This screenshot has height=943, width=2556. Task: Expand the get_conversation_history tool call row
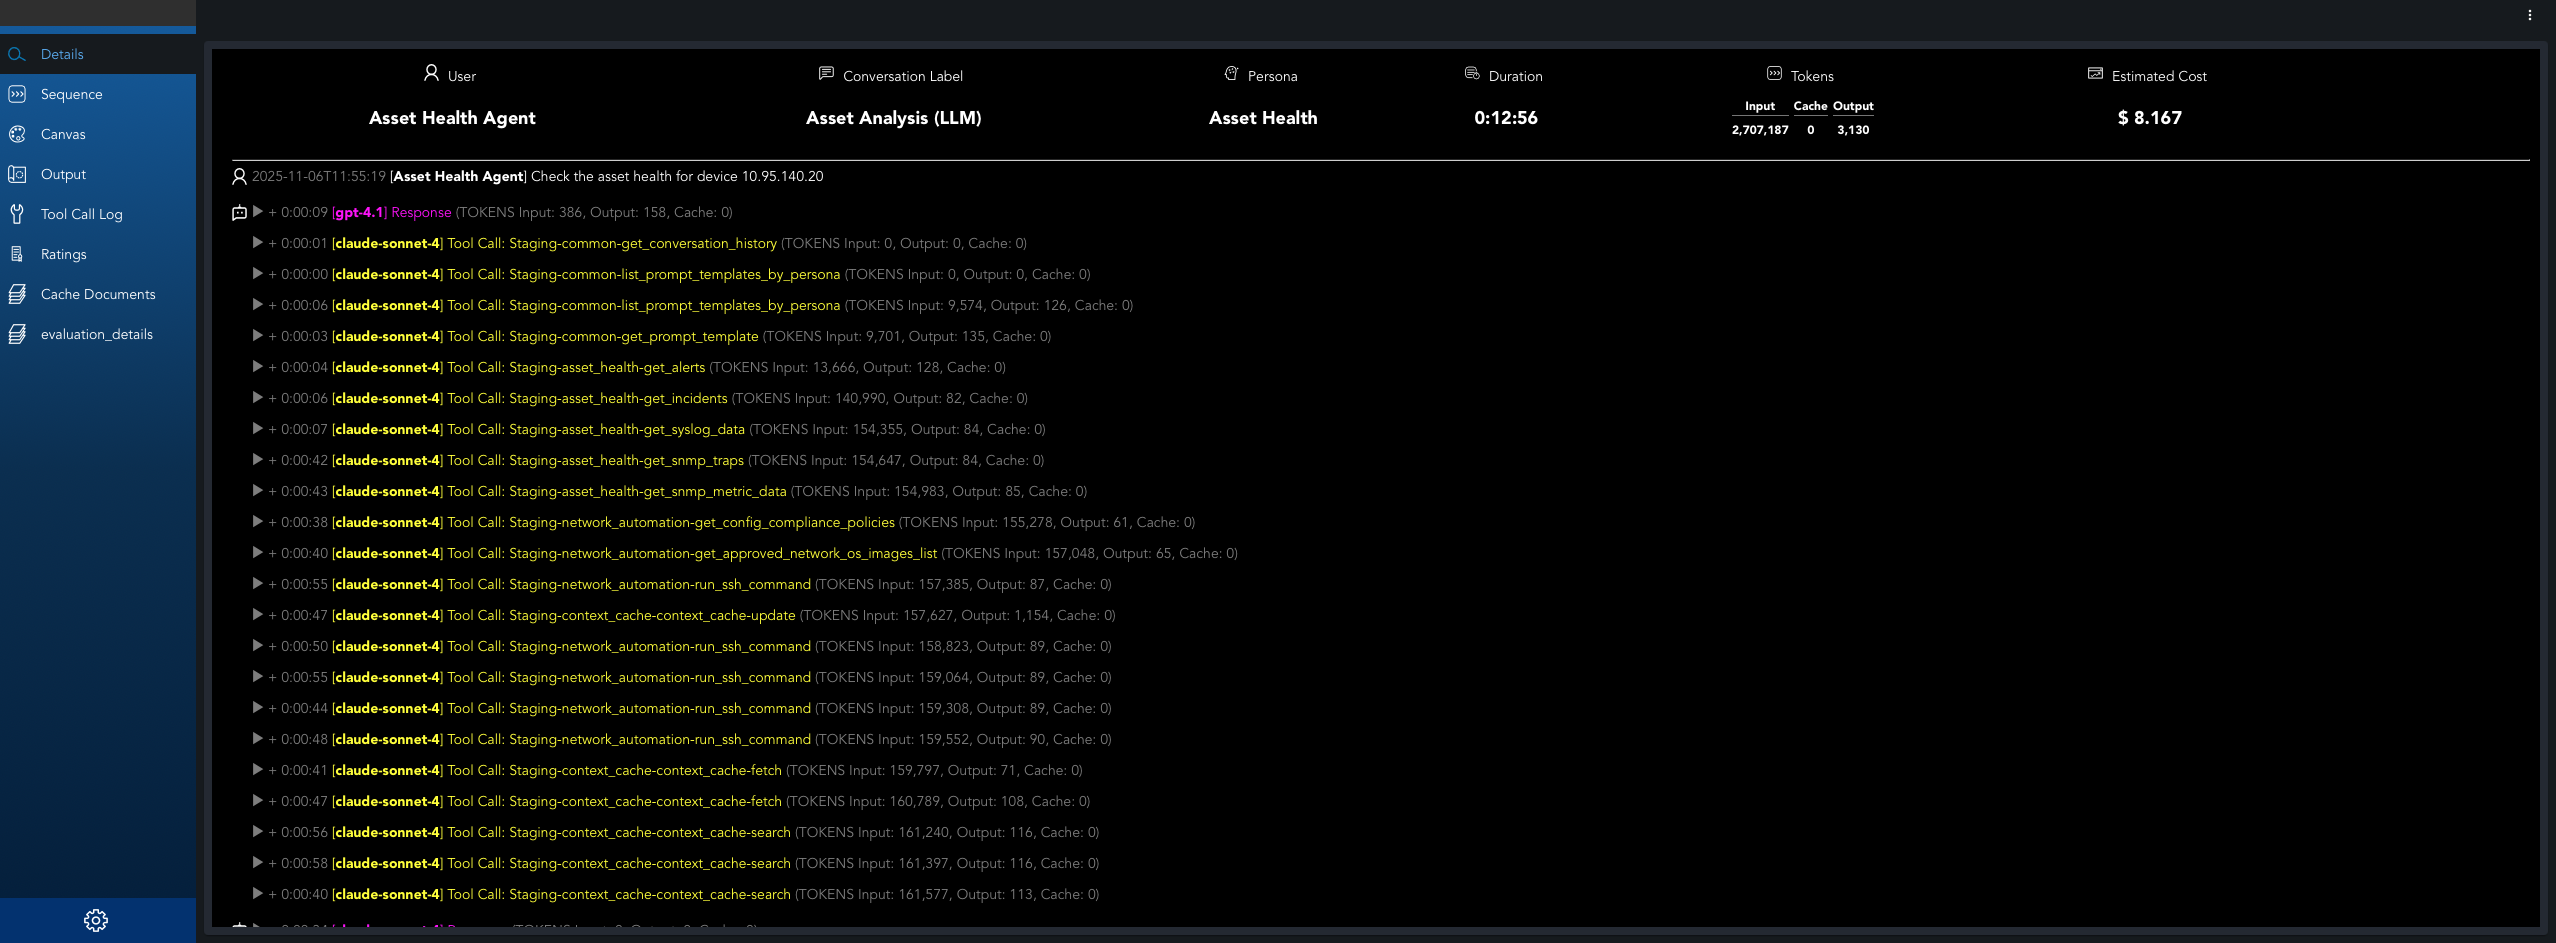coord(257,243)
